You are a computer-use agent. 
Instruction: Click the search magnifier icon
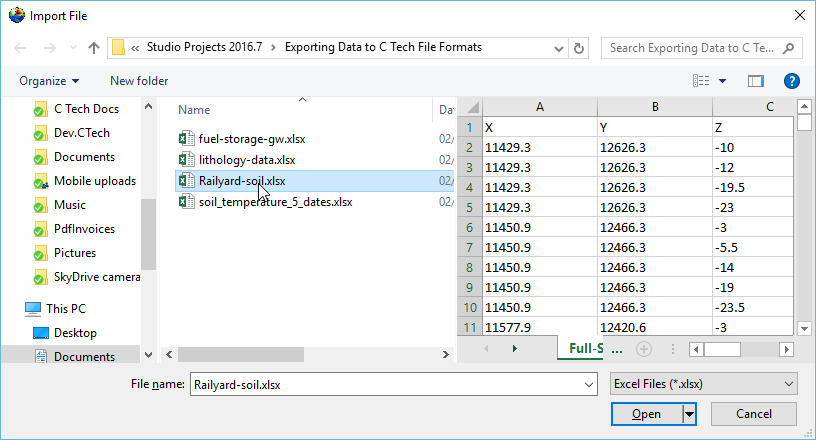[x=789, y=47]
